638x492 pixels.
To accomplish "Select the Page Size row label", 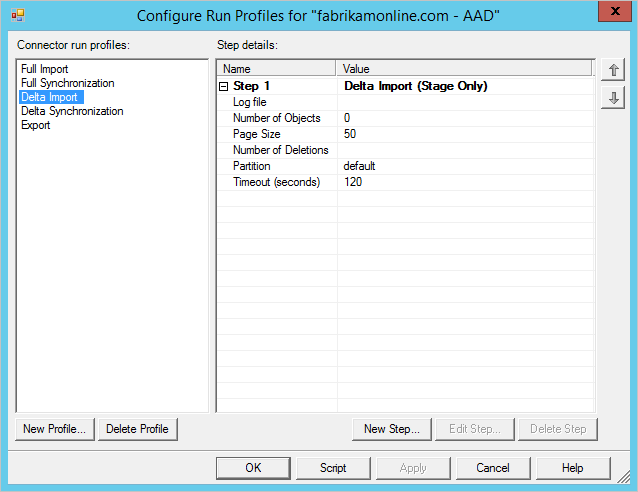I will (x=256, y=134).
